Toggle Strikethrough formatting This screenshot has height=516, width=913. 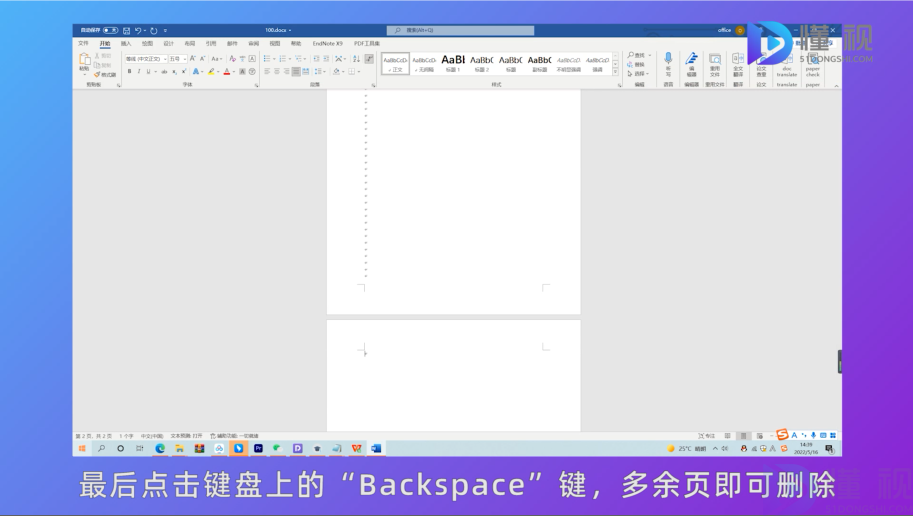(164, 72)
